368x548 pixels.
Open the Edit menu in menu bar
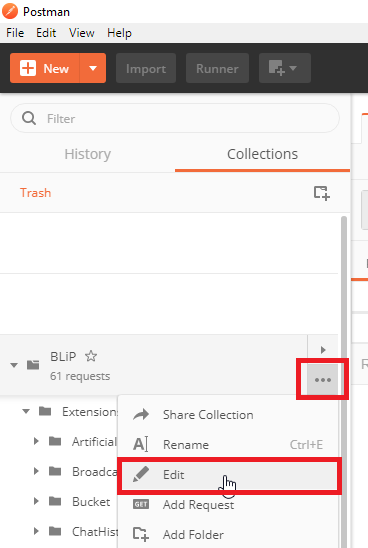click(46, 33)
